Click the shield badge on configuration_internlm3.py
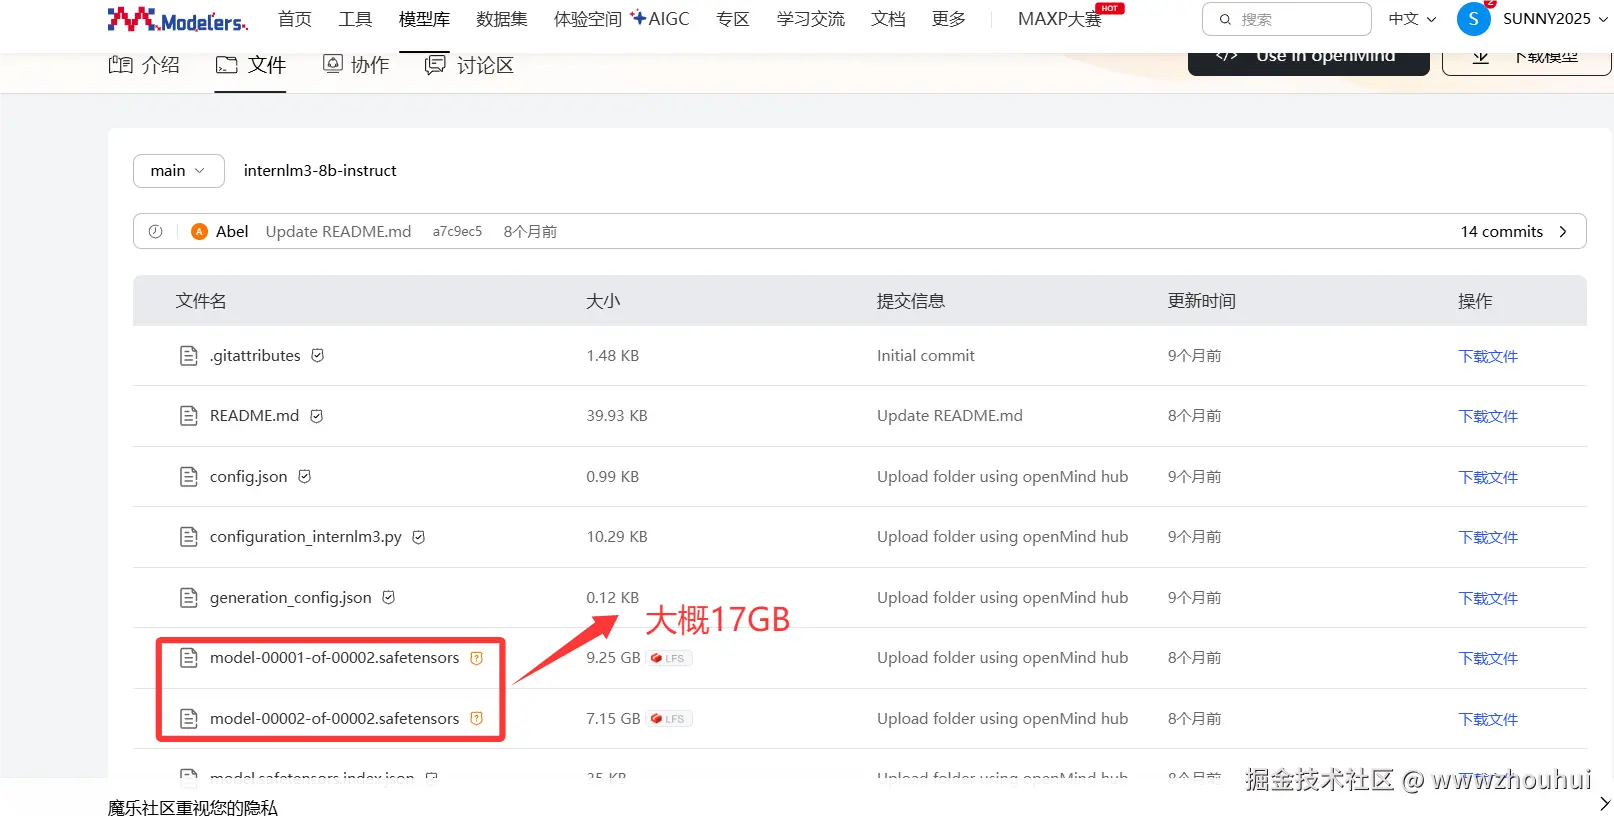 419,537
